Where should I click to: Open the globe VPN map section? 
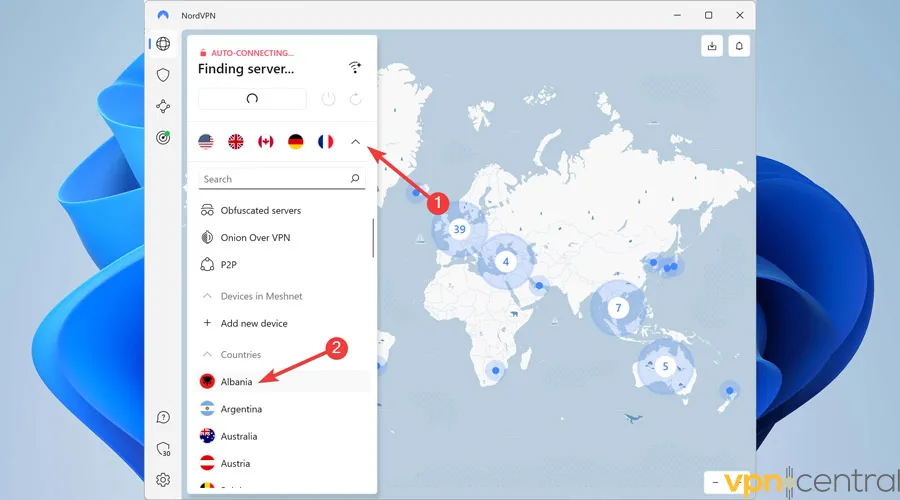163,44
